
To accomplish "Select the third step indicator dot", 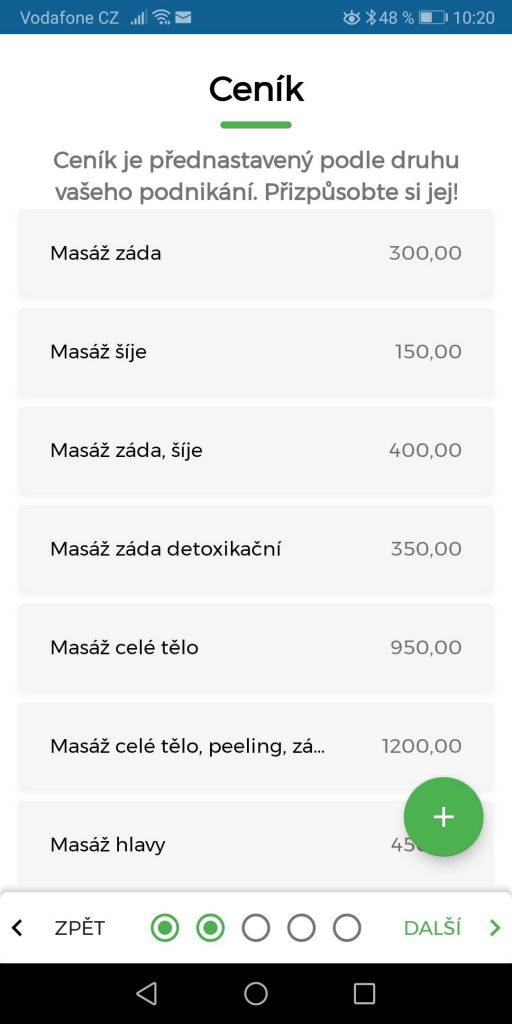I will [x=256, y=928].
